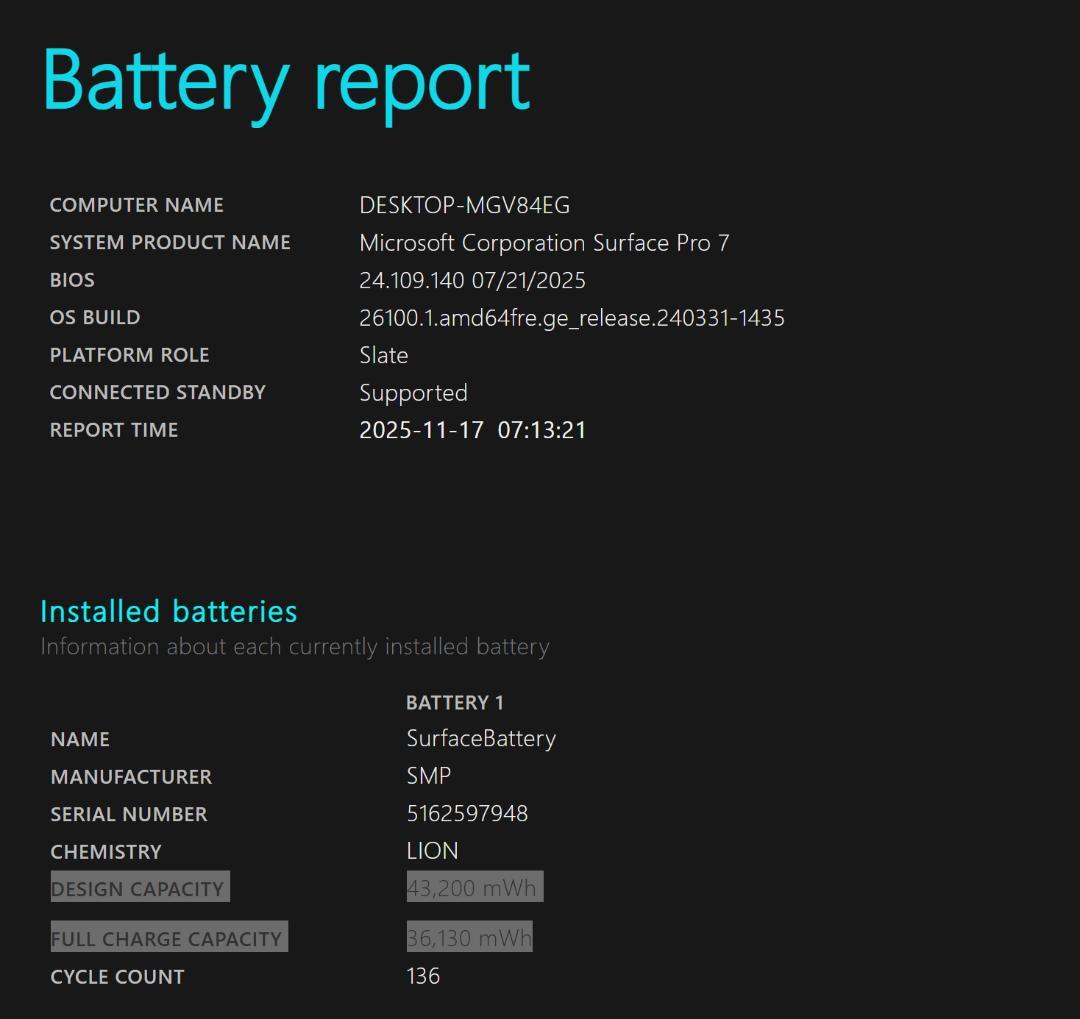Select the Supported connected standby value
Image resolution: width=1080 pixels, height=1019 pixels.
point(413,393)
